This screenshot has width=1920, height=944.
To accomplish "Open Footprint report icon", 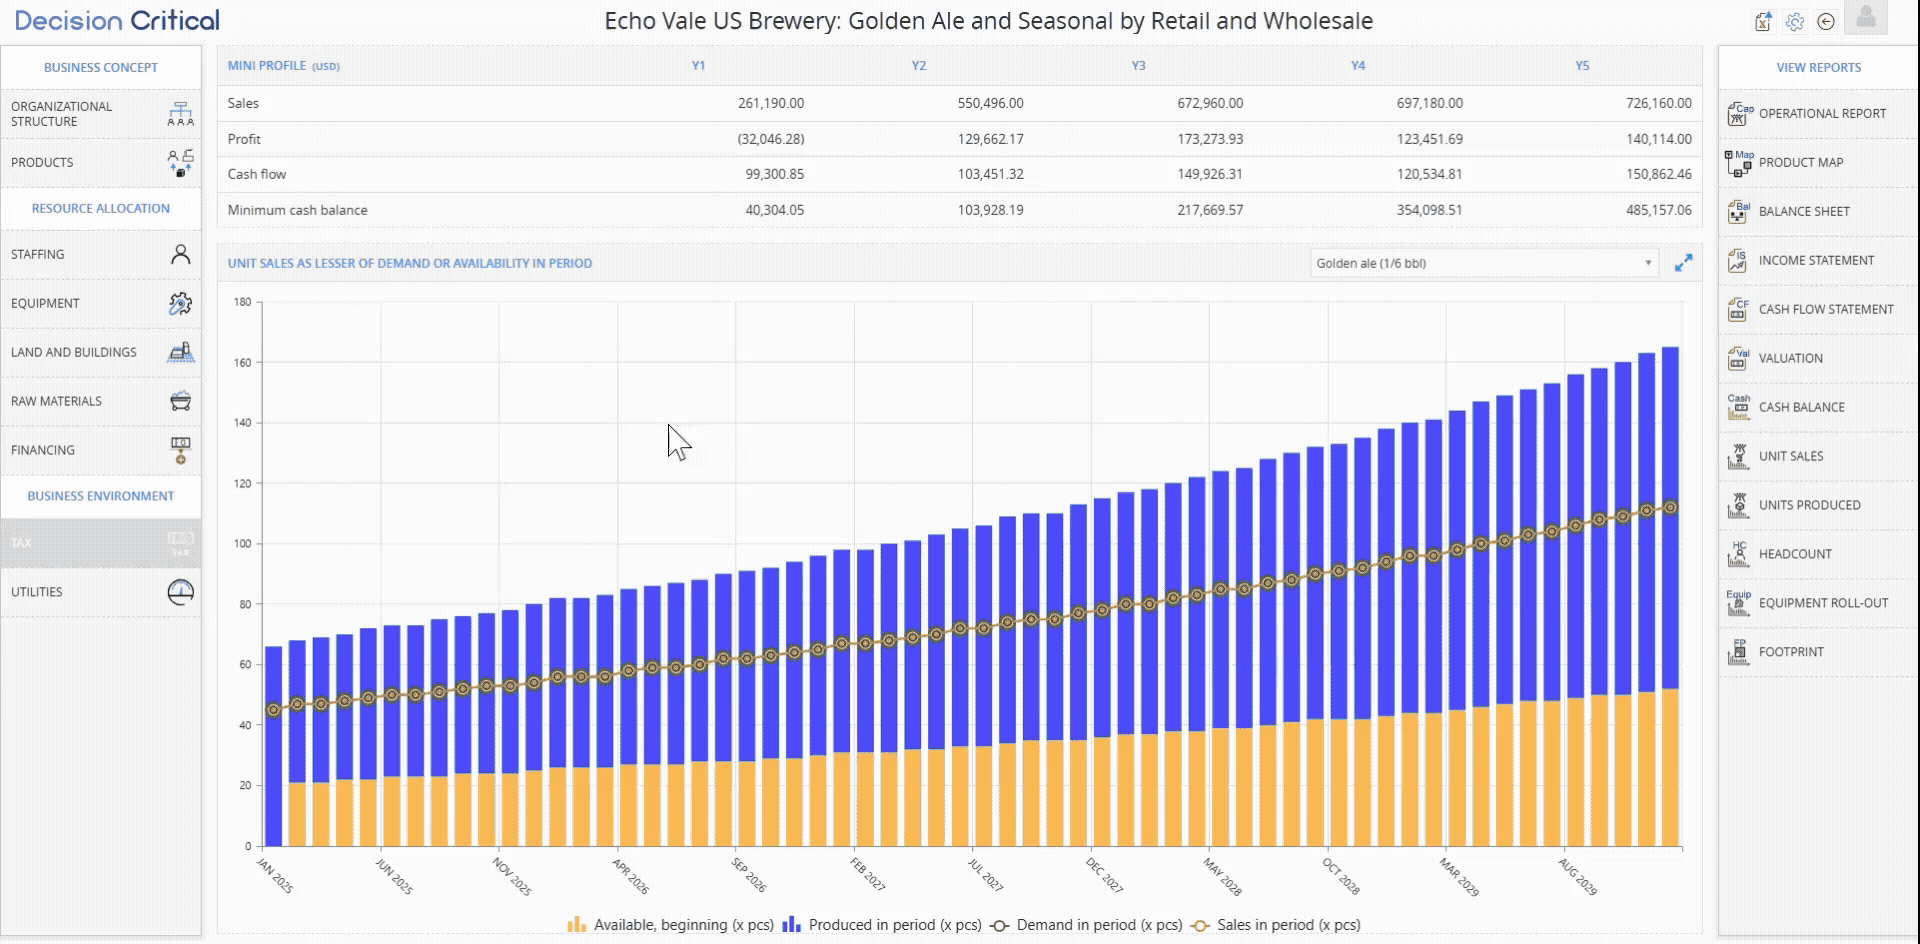I will 1738,652.
